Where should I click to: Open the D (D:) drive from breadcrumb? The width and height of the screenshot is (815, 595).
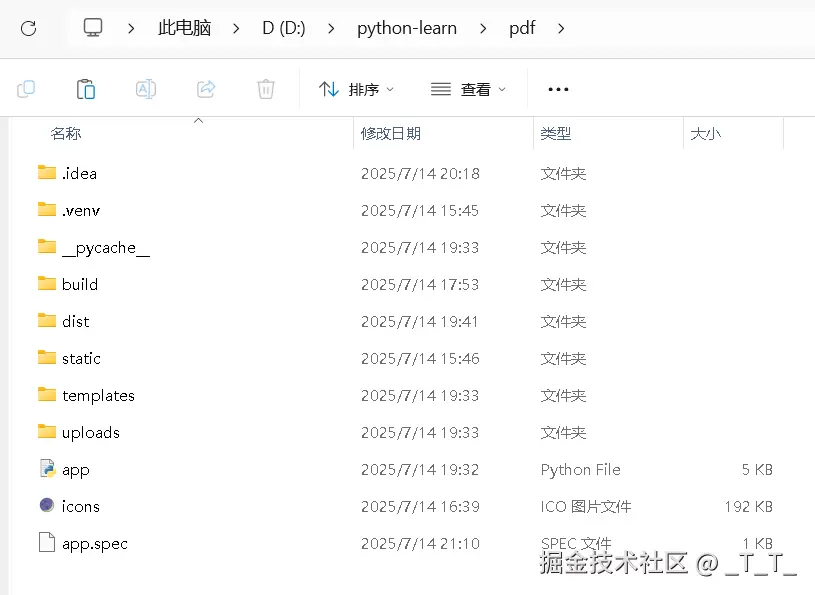click(x=283, y=28)
